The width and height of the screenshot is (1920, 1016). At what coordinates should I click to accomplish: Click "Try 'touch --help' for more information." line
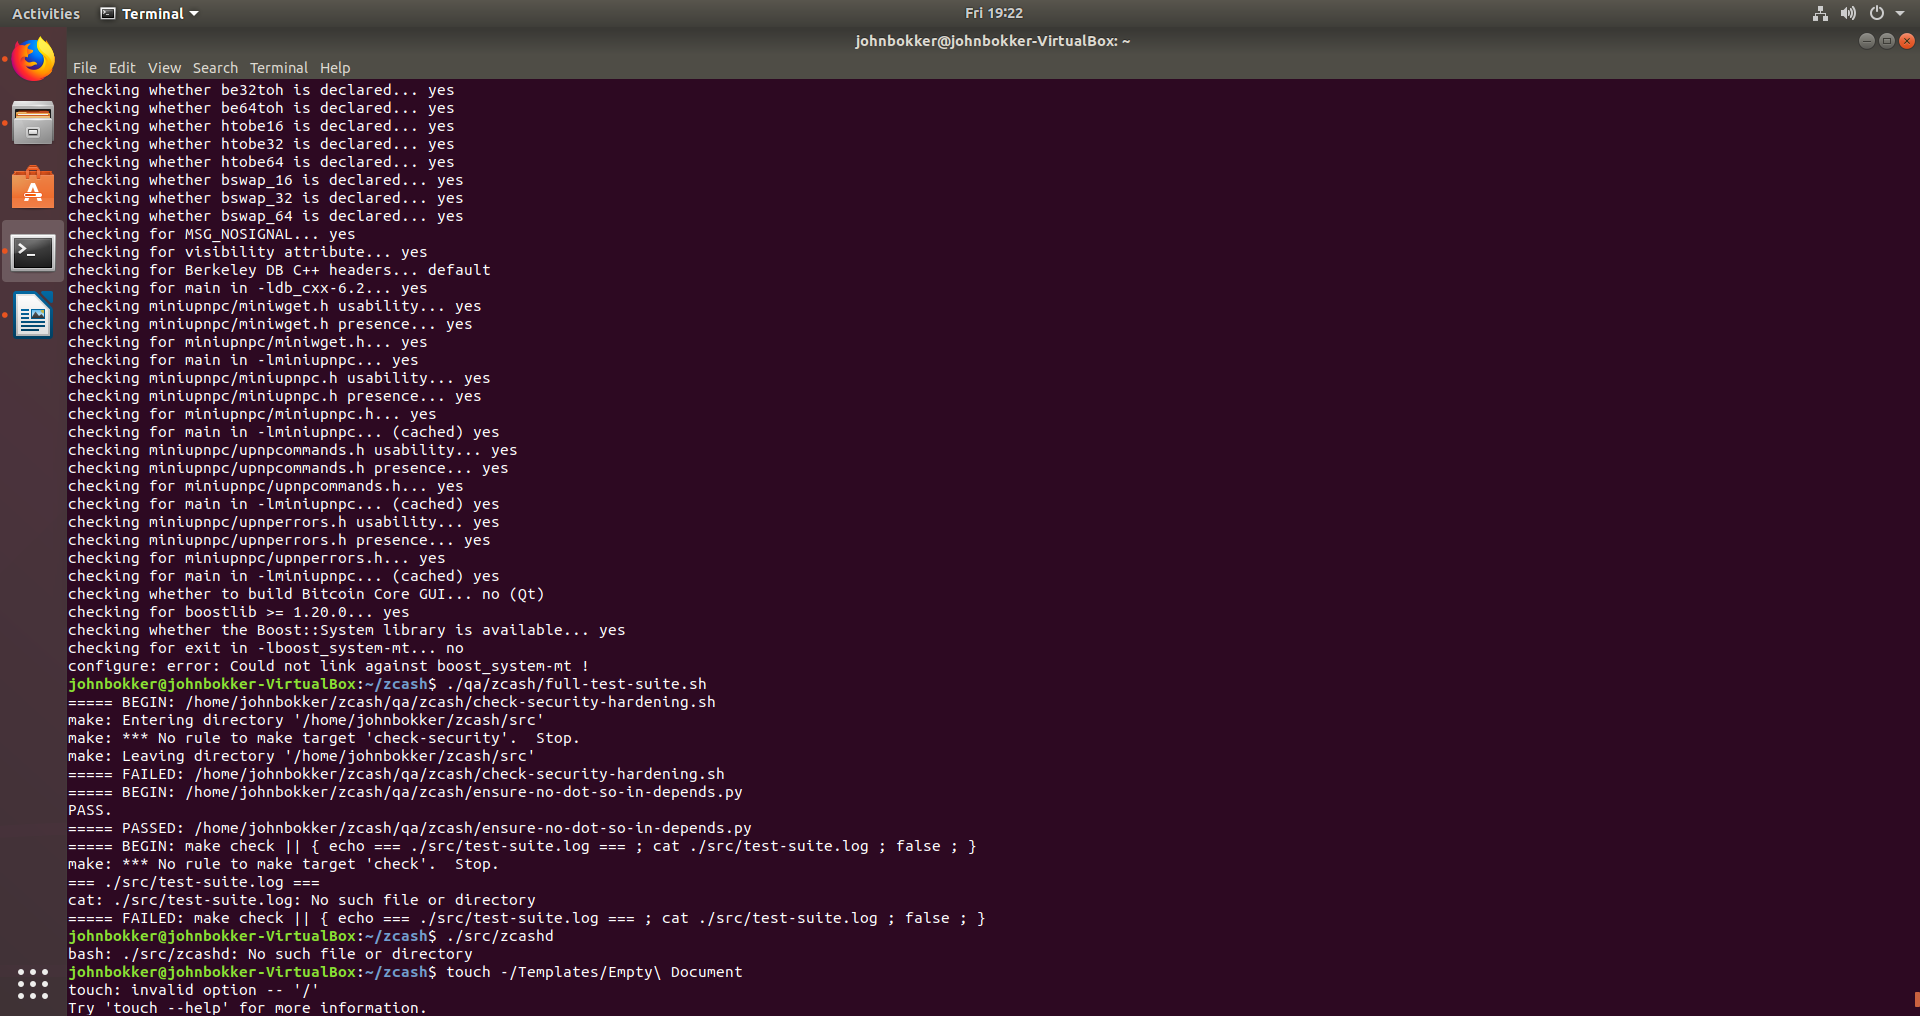coord(247,1008)
